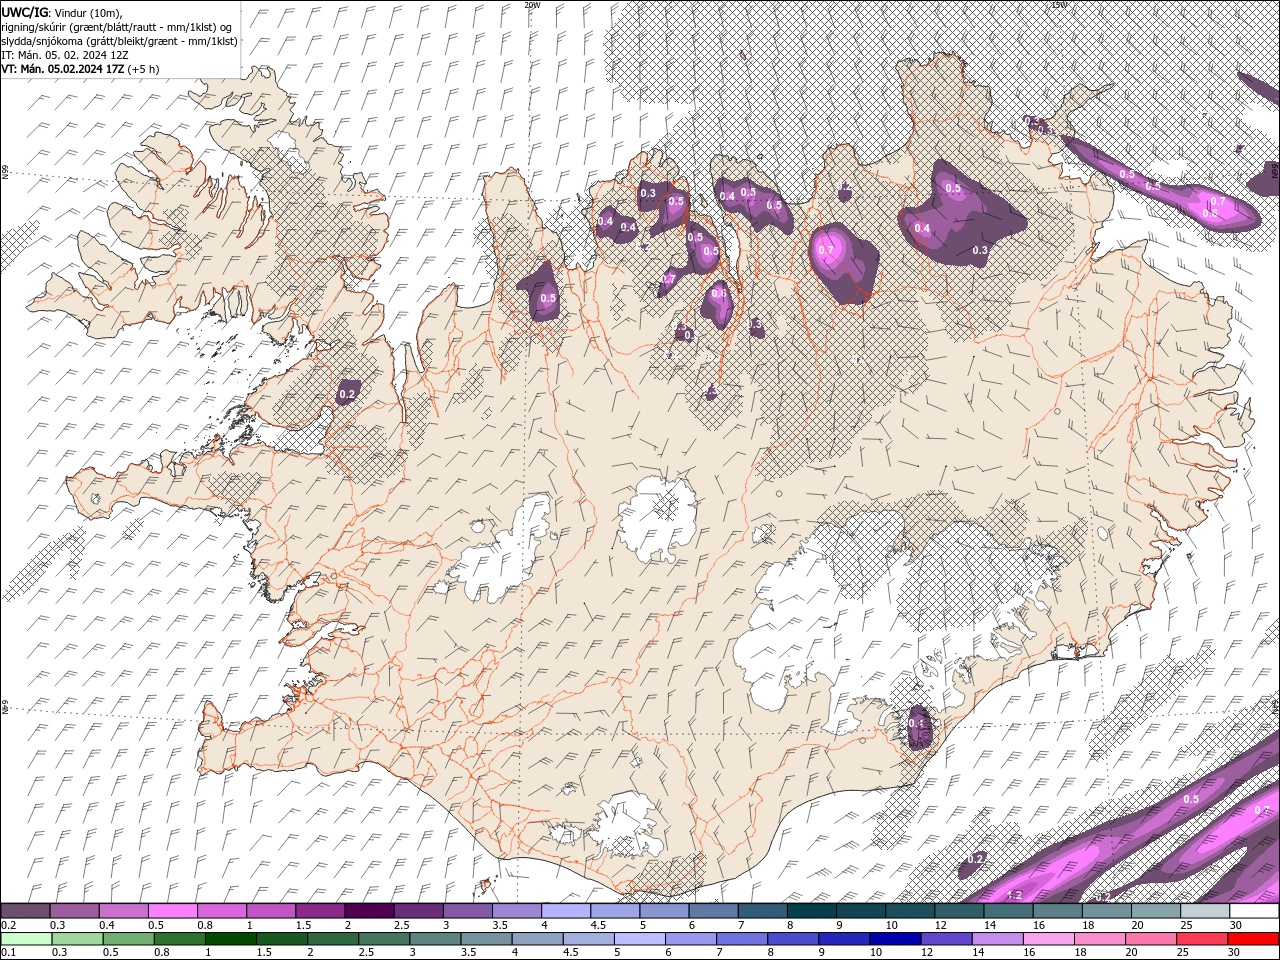Viewport: 1280px width, 960px height.
Task: Click the dark mauve 0.2 legend swatch
Action: click(x=26, y=911)
